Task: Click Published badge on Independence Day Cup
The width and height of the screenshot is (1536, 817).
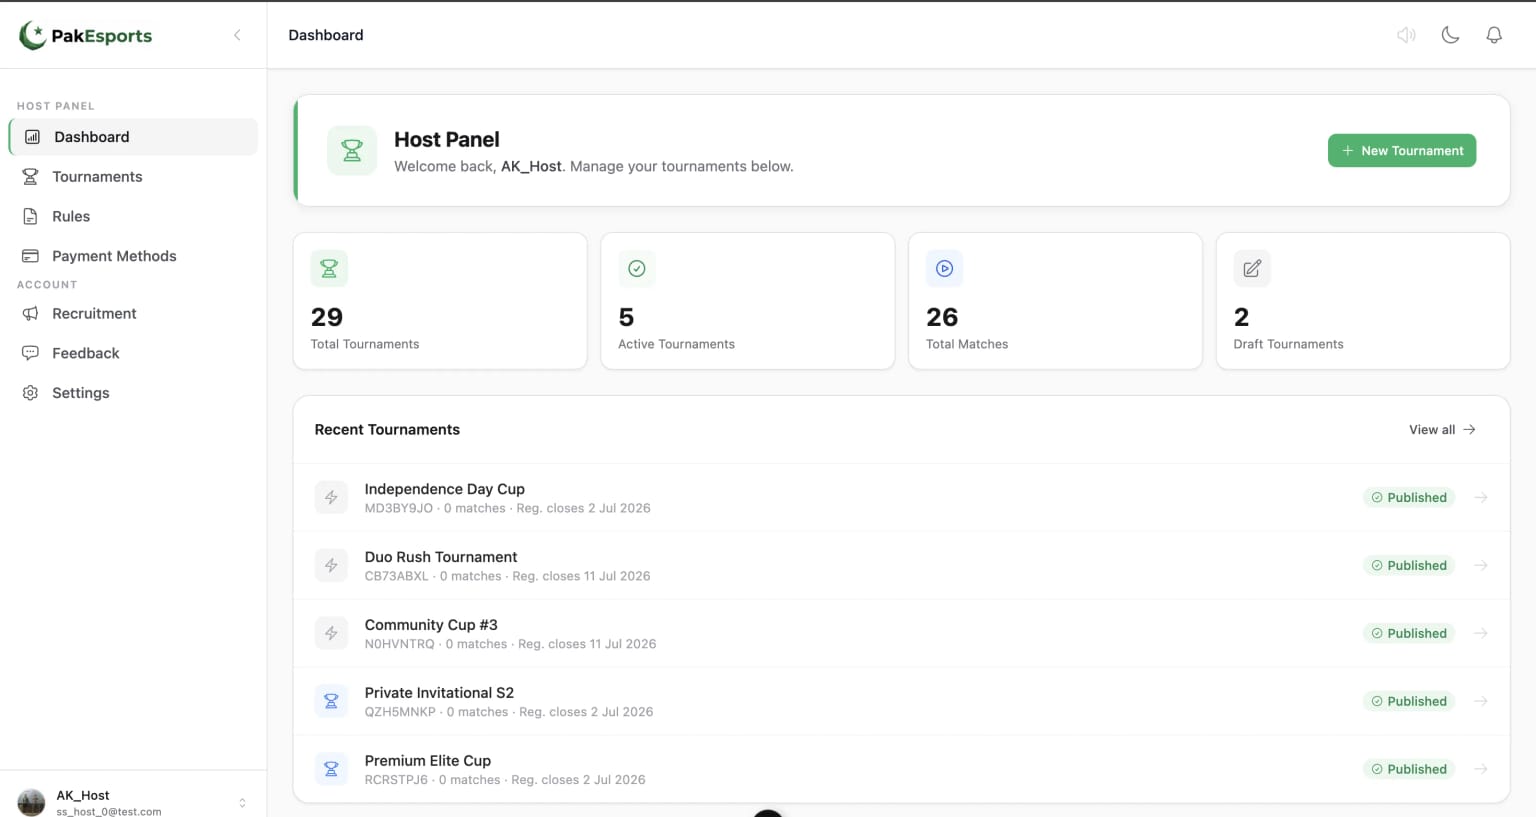Action: pos(1409,497)
